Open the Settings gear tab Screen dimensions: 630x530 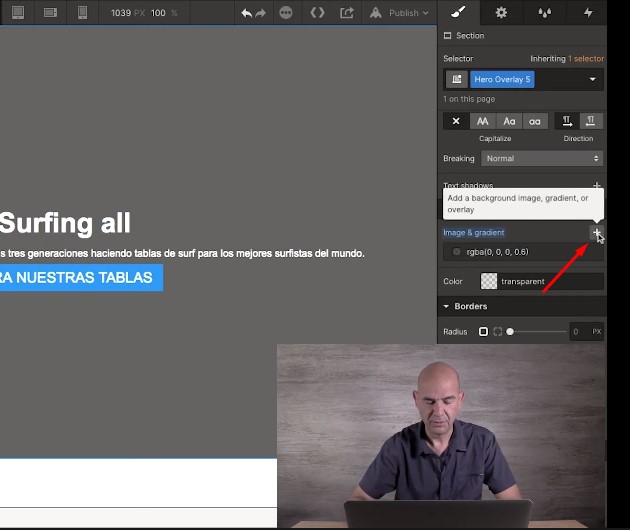pyautogui.click(x=501, y=13)
